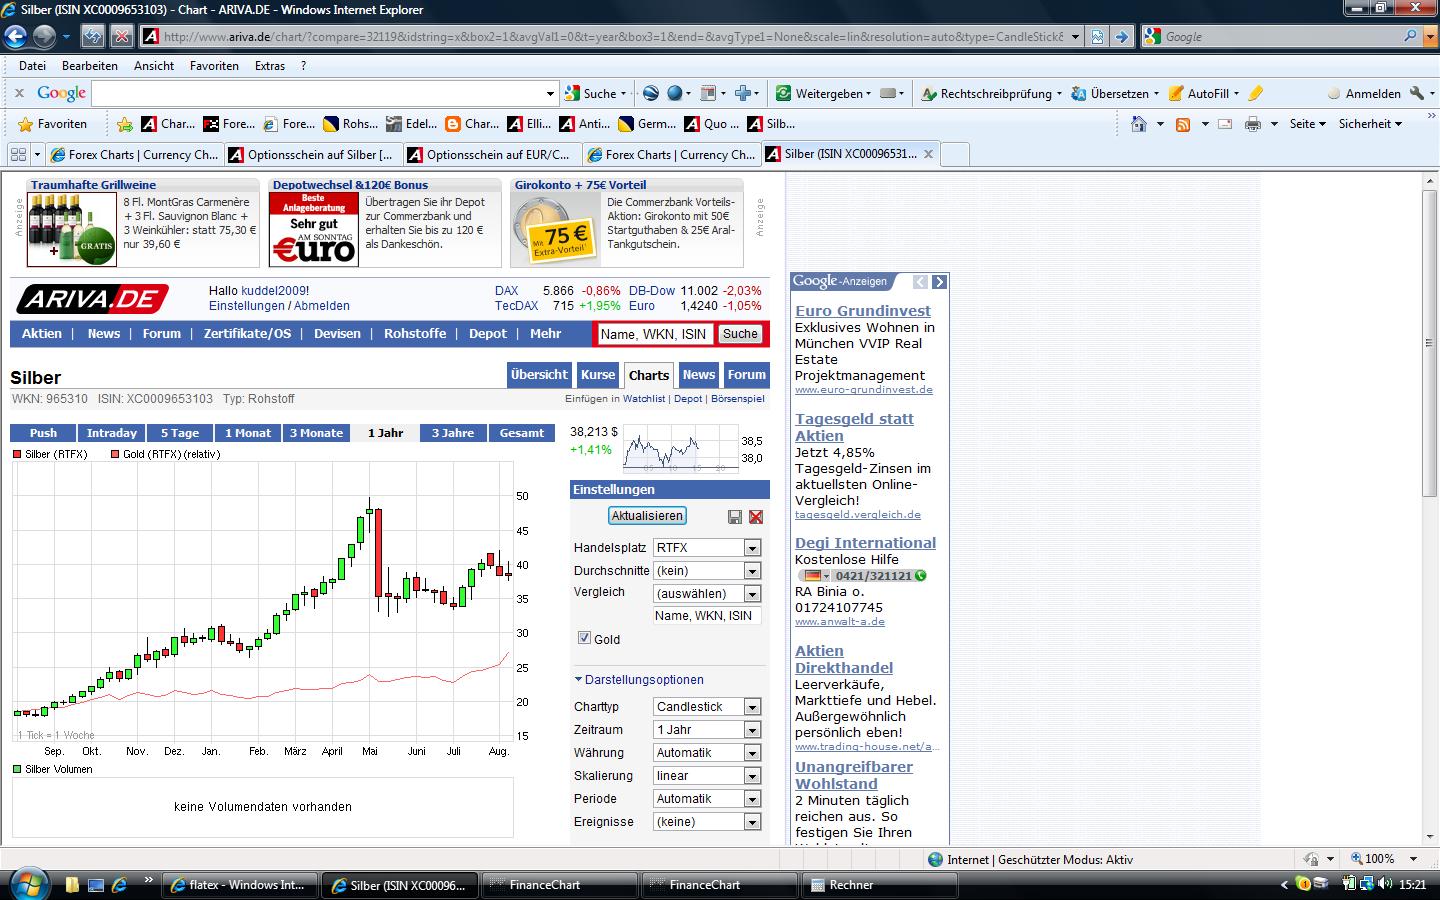Click the Windows Start orb

tap(27, 884)
